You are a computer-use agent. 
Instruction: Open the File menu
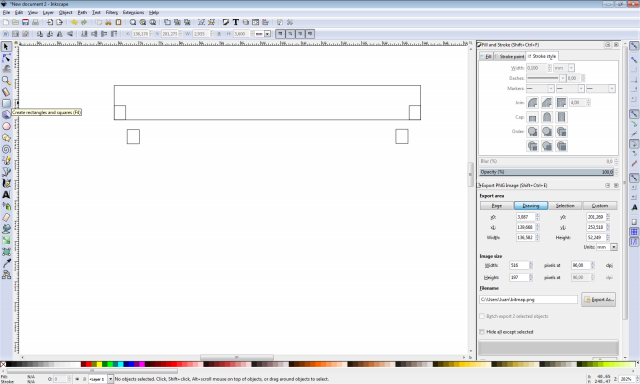(x=6, y=13)
